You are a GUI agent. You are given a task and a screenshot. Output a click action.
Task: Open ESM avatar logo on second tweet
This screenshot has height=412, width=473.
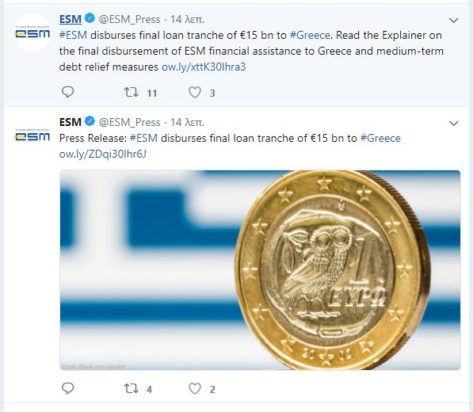(32, 135)
